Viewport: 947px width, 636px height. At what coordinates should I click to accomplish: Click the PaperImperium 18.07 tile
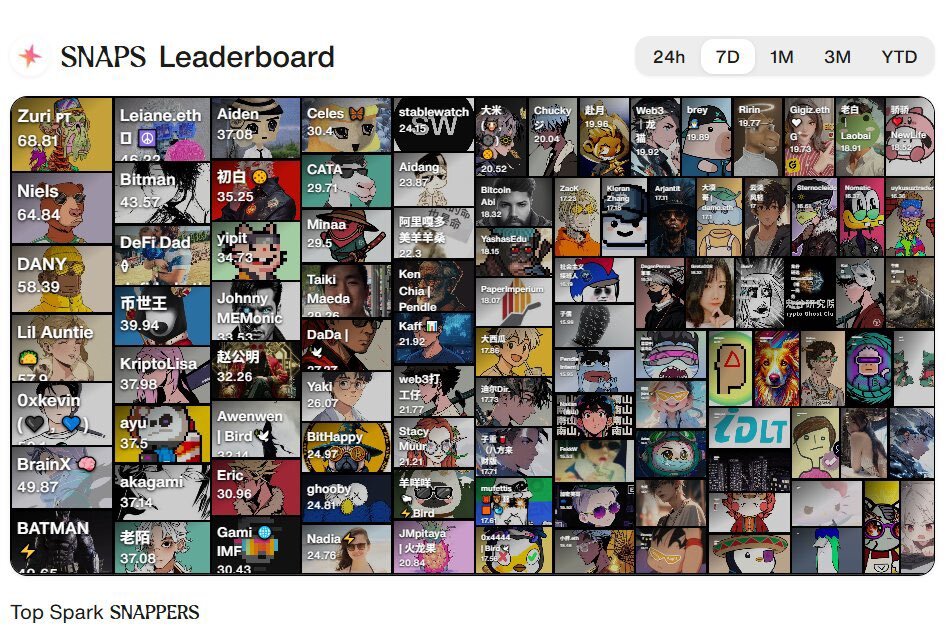pos(513,301)
